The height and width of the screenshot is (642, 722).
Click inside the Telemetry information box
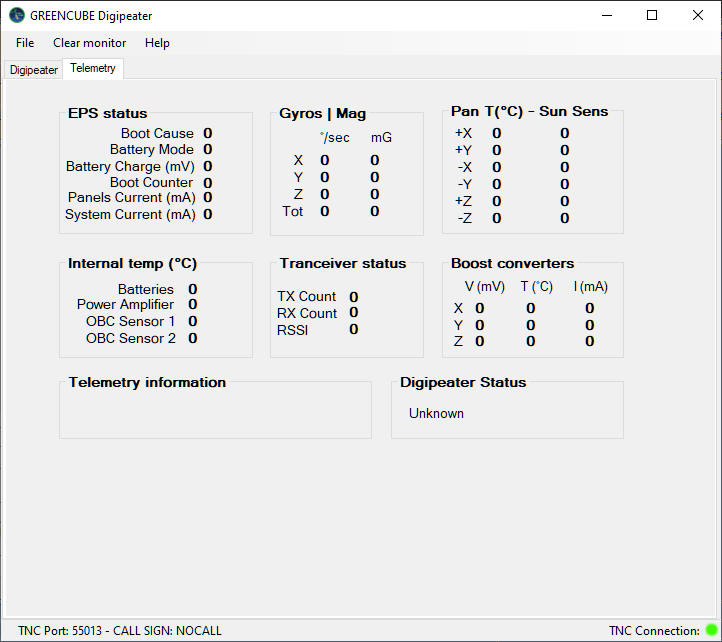pos(215,412)
